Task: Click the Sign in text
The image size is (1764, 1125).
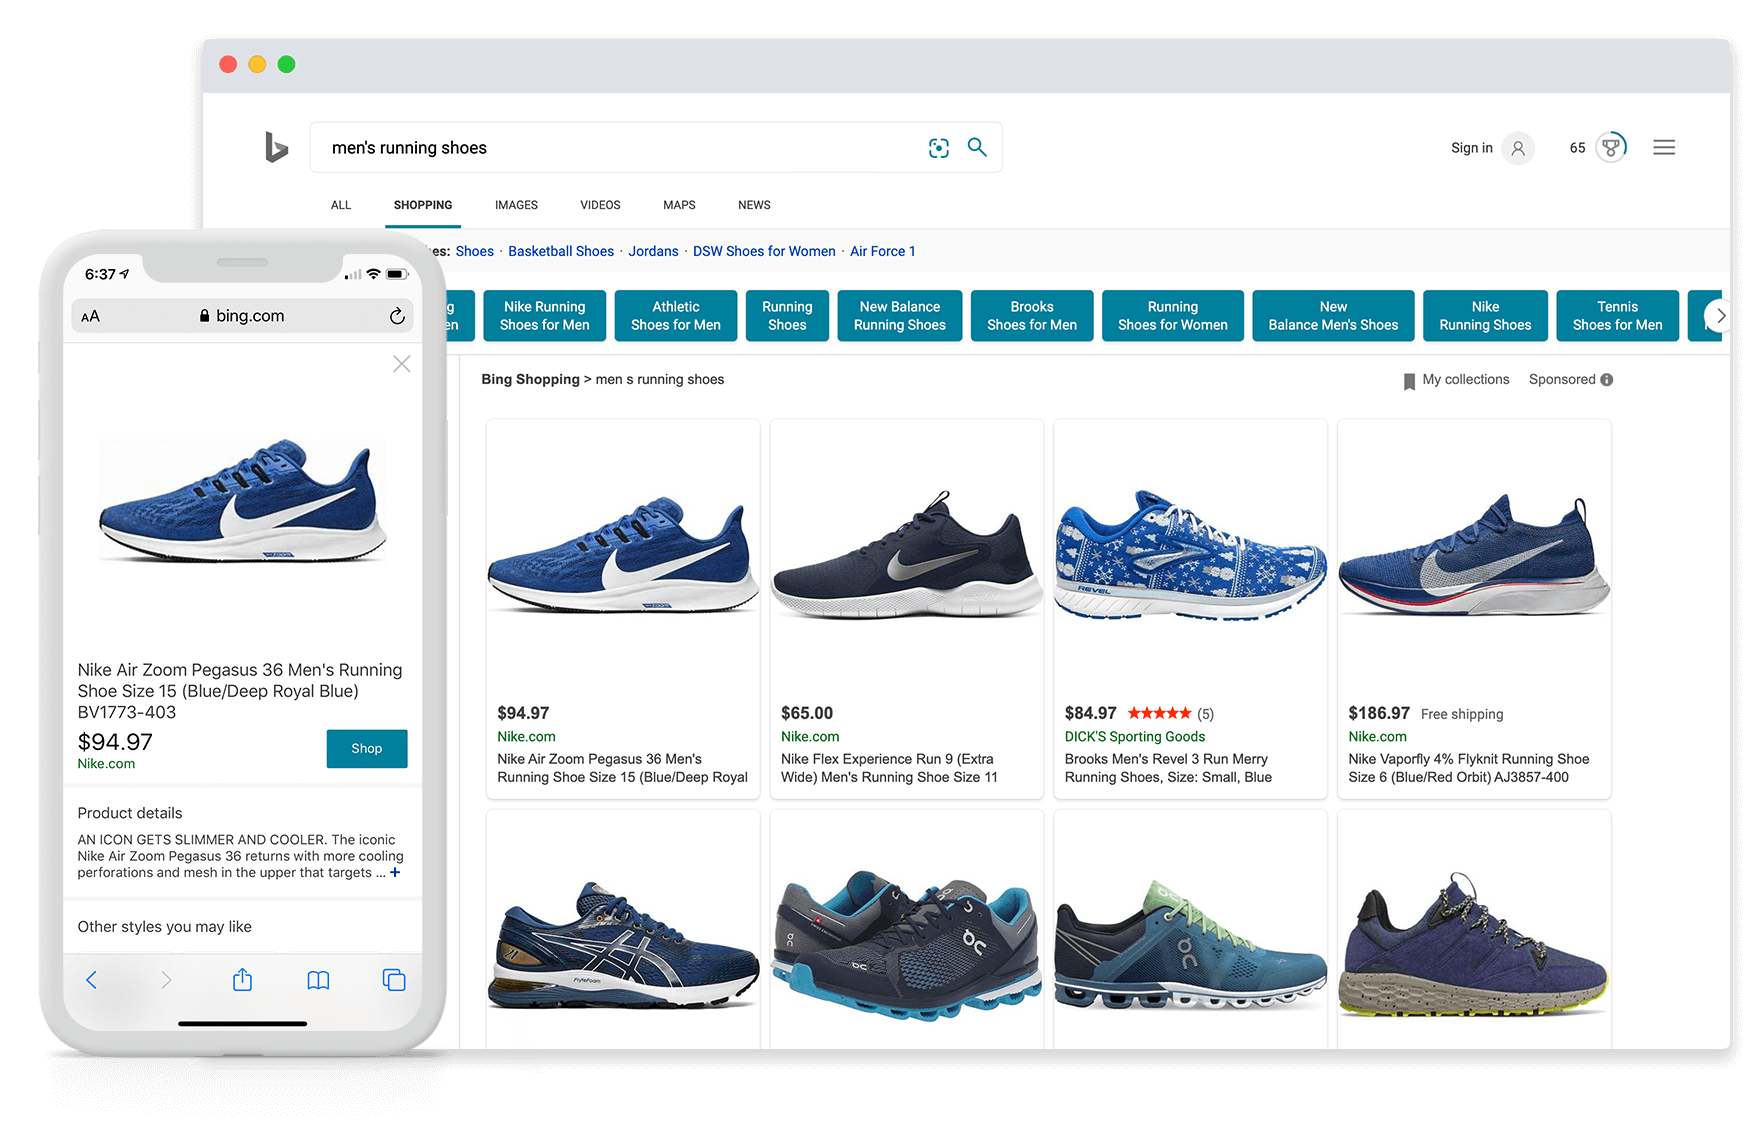Action: 1471,148
